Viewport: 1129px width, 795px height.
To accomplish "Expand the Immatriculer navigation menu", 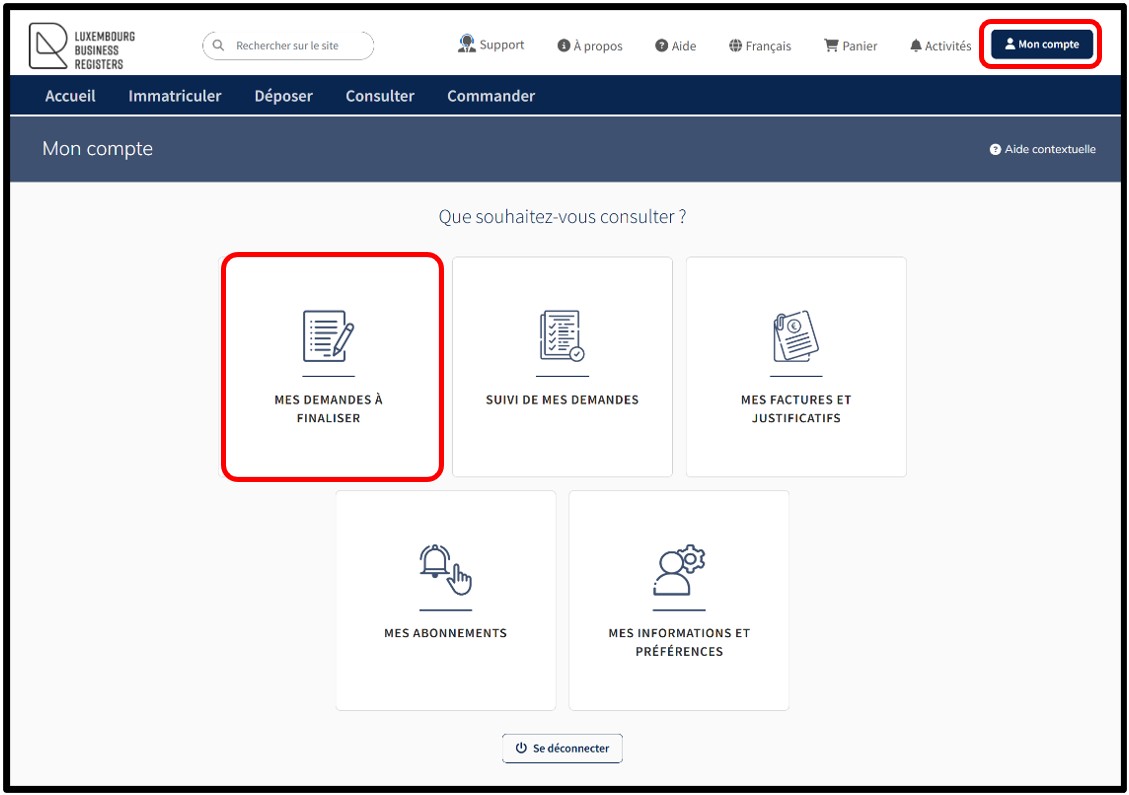I will [x=175, y=96].
